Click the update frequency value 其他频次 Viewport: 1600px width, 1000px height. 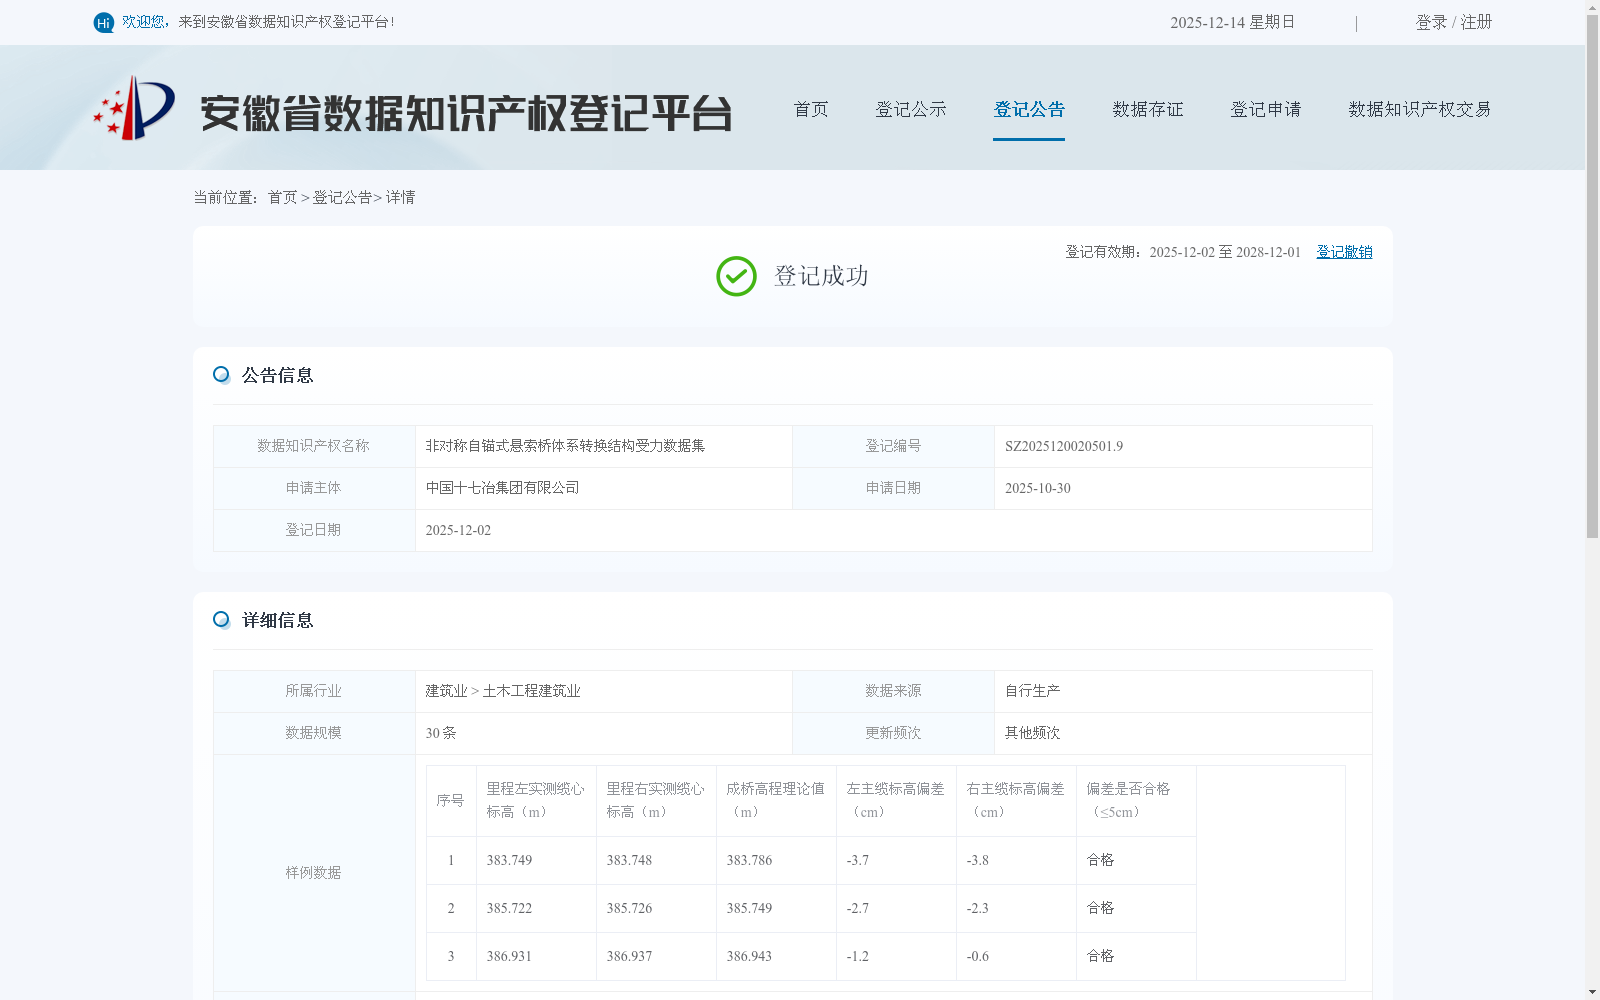[x=1033, y=733]
